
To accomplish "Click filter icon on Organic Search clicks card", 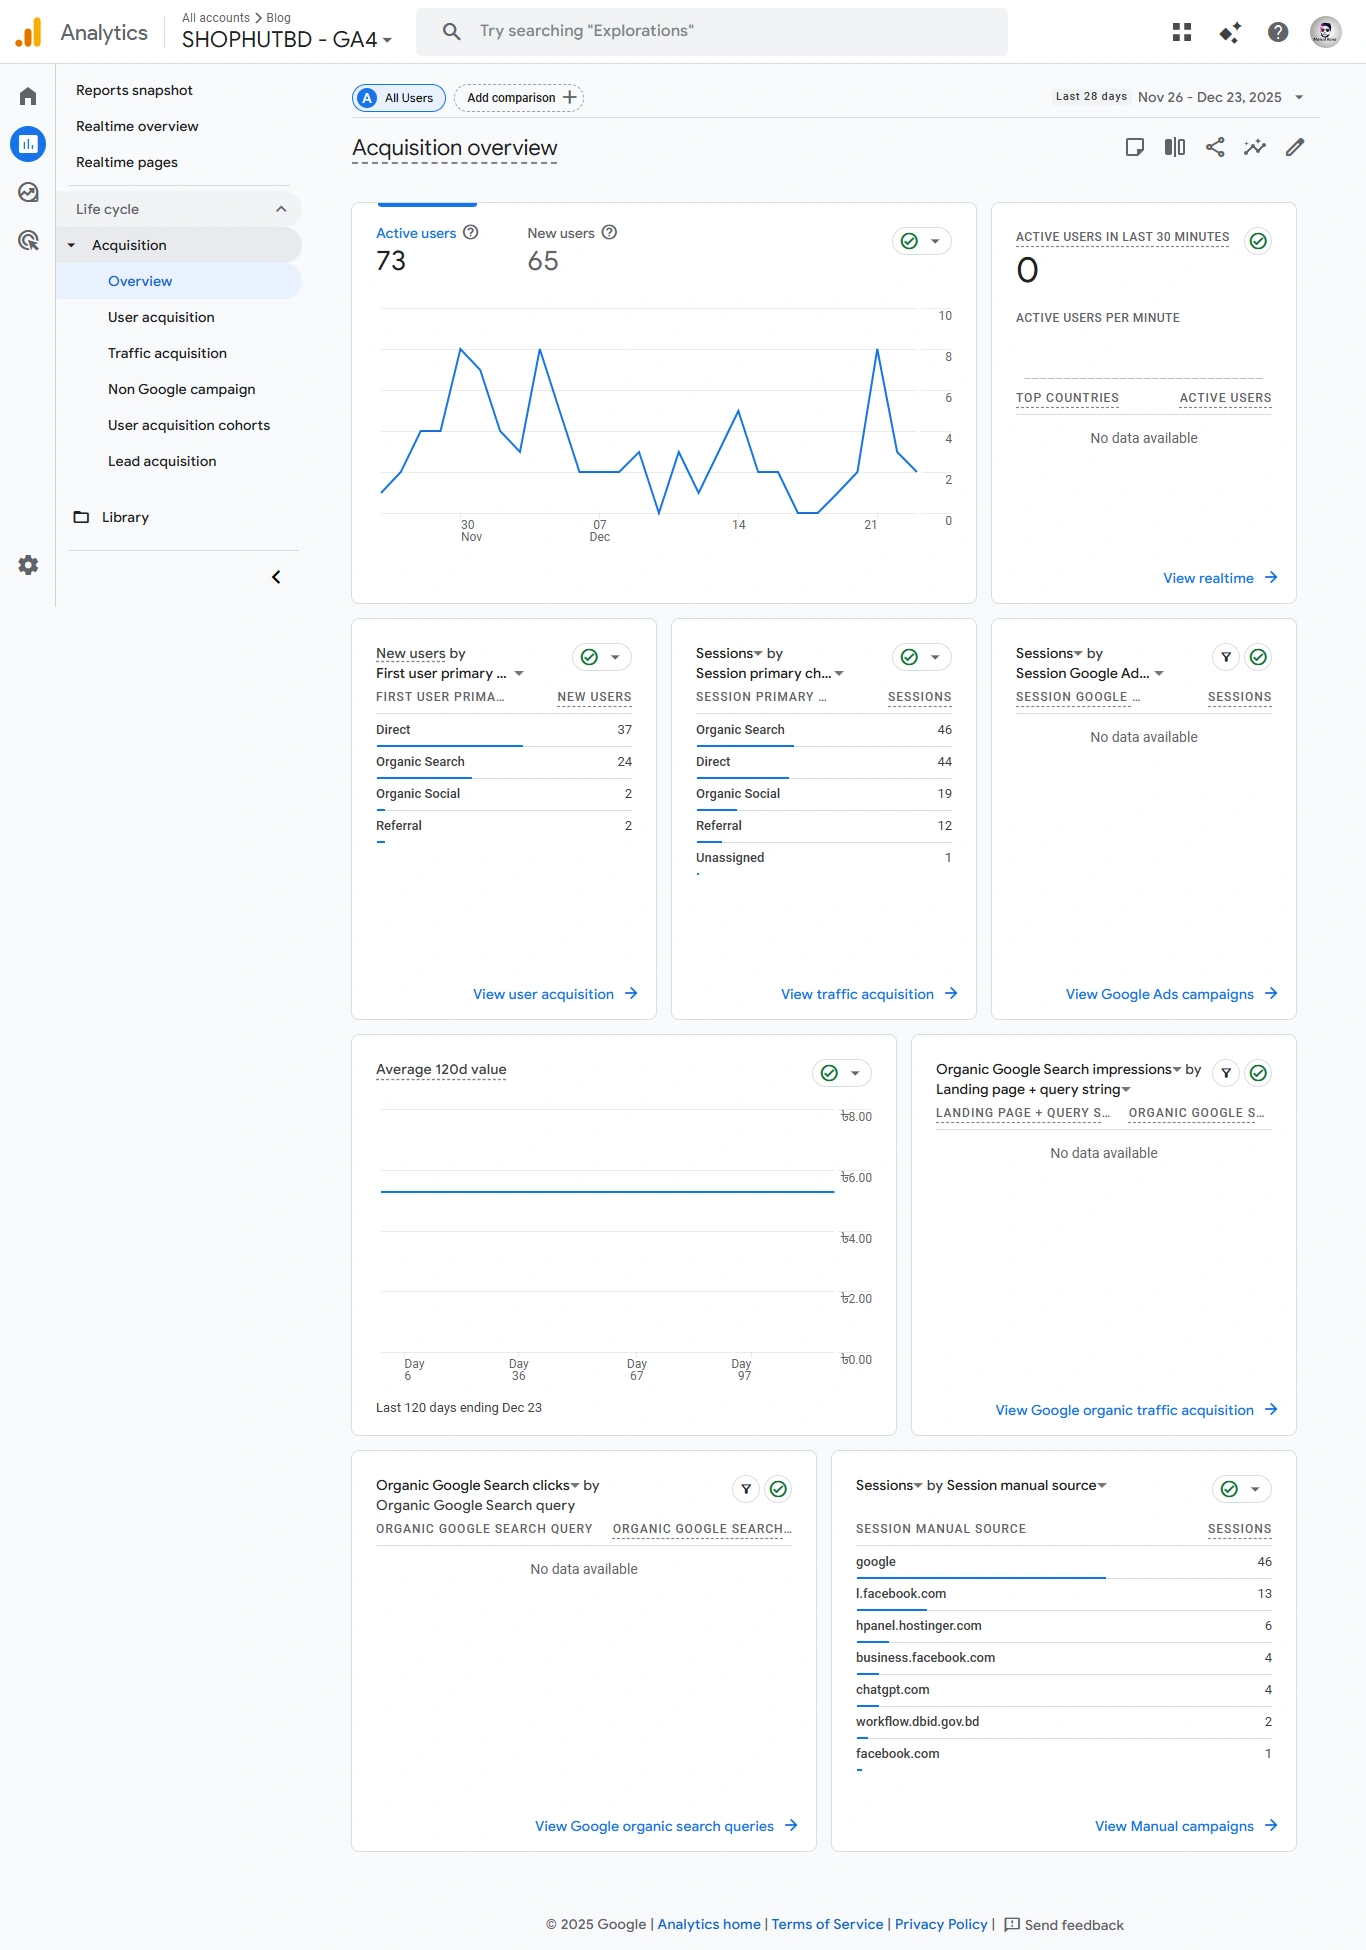I will click(746, 1489).
